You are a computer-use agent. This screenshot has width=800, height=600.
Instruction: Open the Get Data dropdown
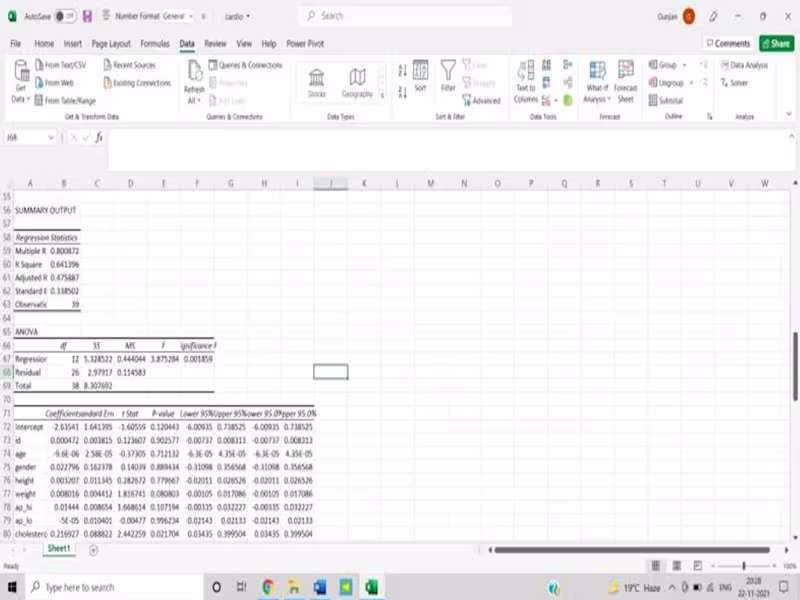pyautogui.click(x=22, y=80)
